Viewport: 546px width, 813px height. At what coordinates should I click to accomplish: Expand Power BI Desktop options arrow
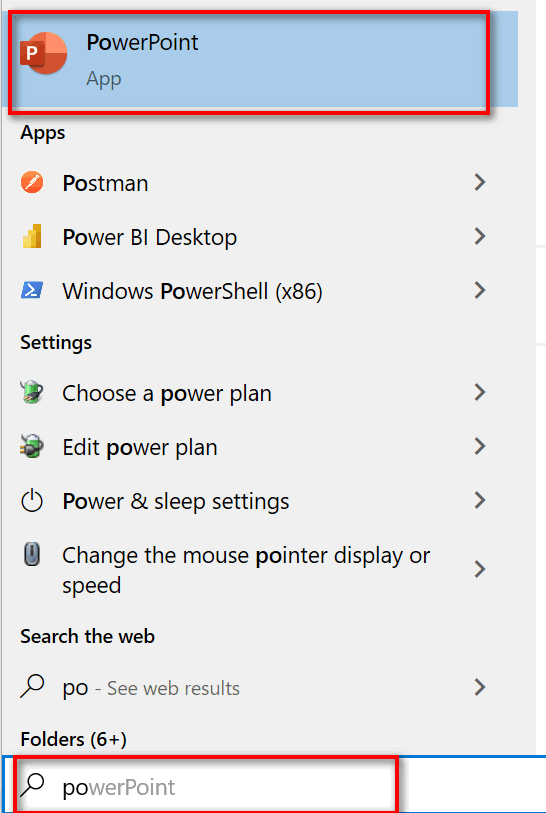click(x=480, y=236)
